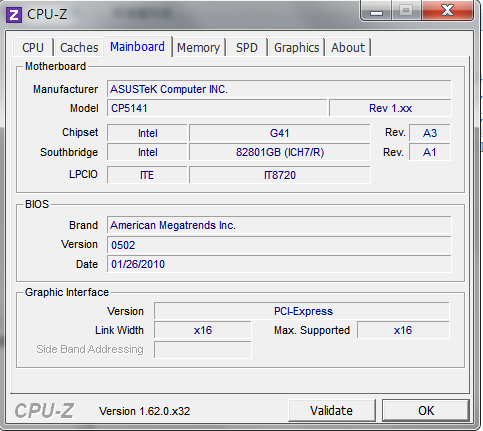
Task: Click the Rev 1.xx model revision field
Action: pyautogui.click(x=390, y=108)
